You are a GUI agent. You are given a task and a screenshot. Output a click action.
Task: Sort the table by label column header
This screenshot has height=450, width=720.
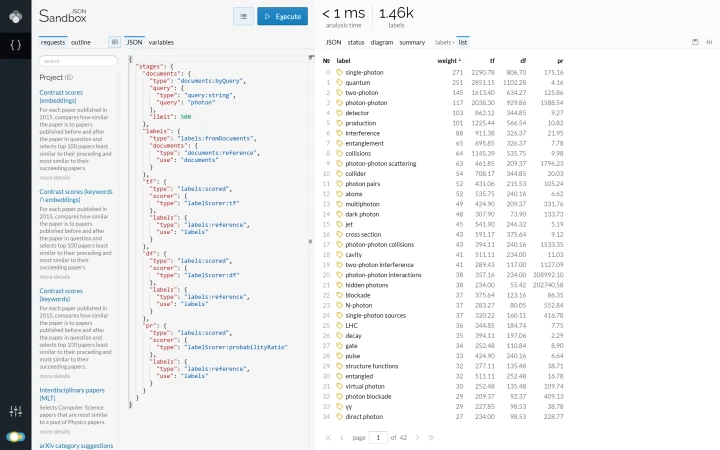pyautogui.click(x=343, y=61)
